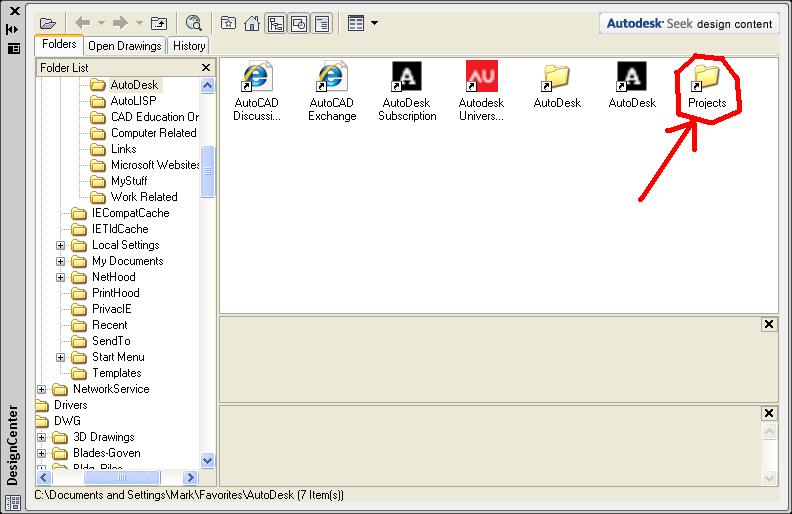Viewport: 792px width, 514px height.
Task: Select the AutoCAD Discussi... shortcut icon
Action: pyautogui.click(x=257, y=91)
